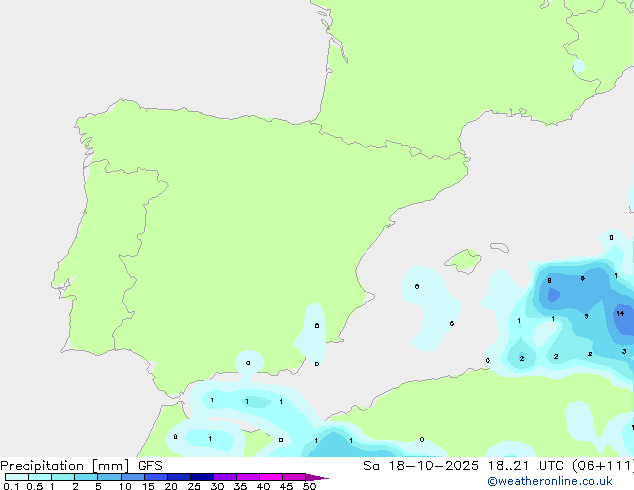
Task: Click the legend tick label '35'
Action: (x=240, y=486)
